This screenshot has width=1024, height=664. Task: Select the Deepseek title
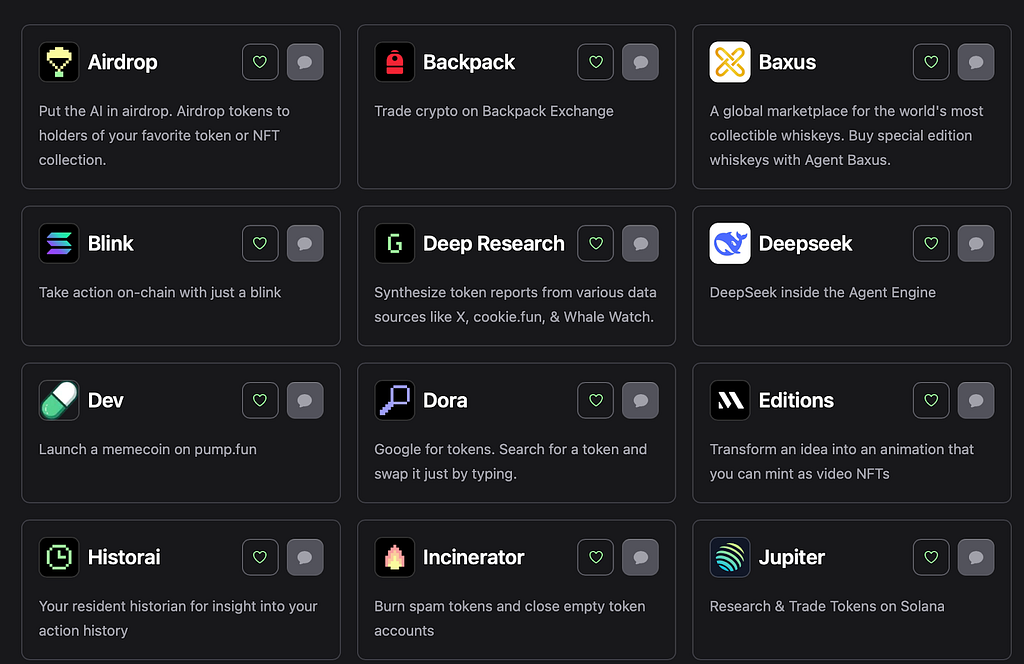805,244
